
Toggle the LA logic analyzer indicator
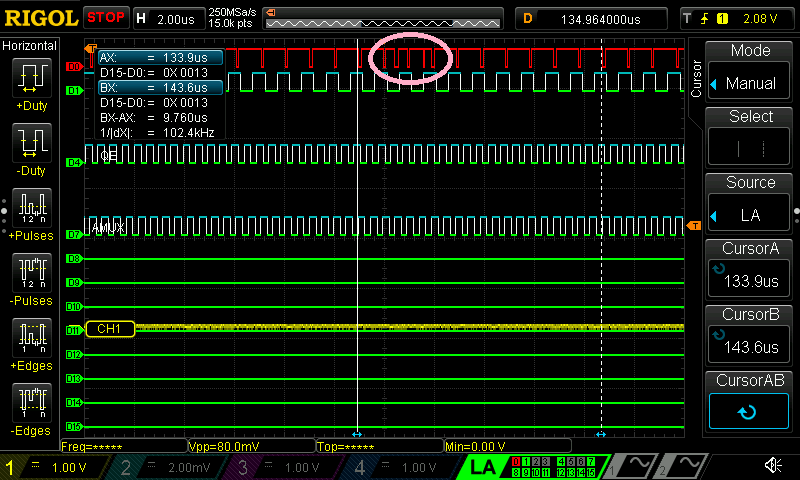point(483,467)
